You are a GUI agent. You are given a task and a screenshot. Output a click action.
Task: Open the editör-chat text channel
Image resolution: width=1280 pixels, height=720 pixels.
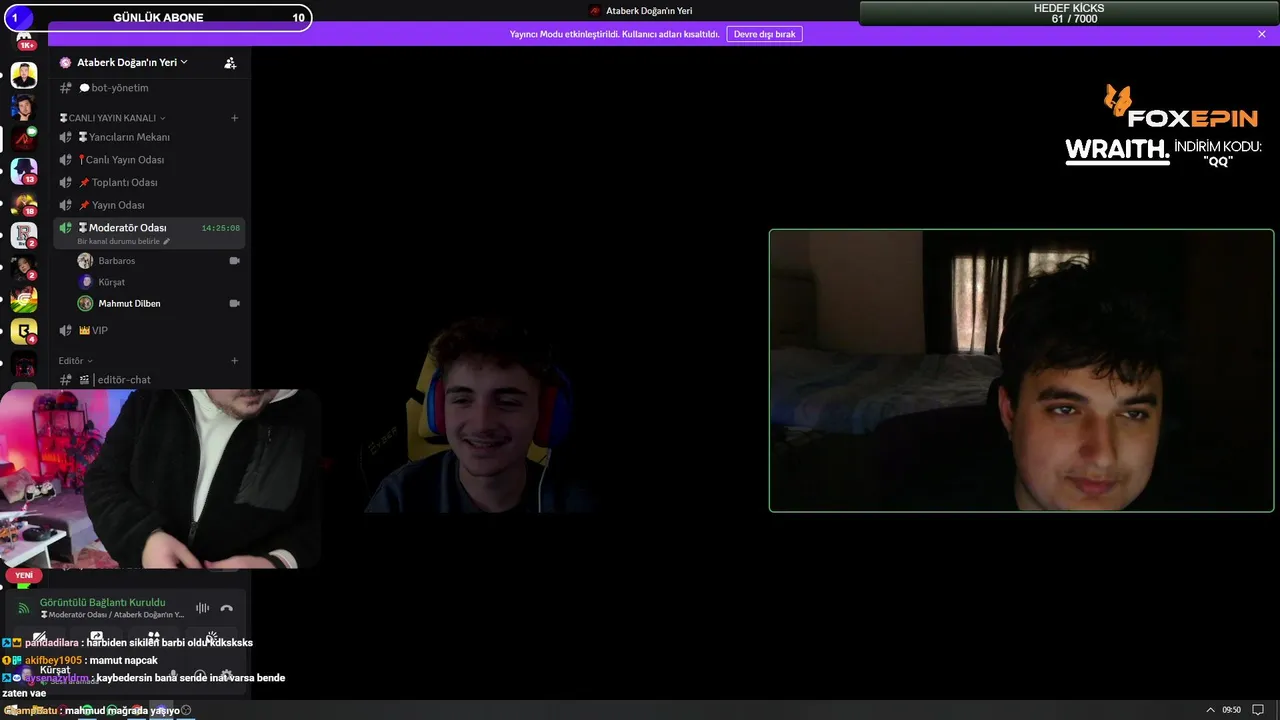point(148,380)
